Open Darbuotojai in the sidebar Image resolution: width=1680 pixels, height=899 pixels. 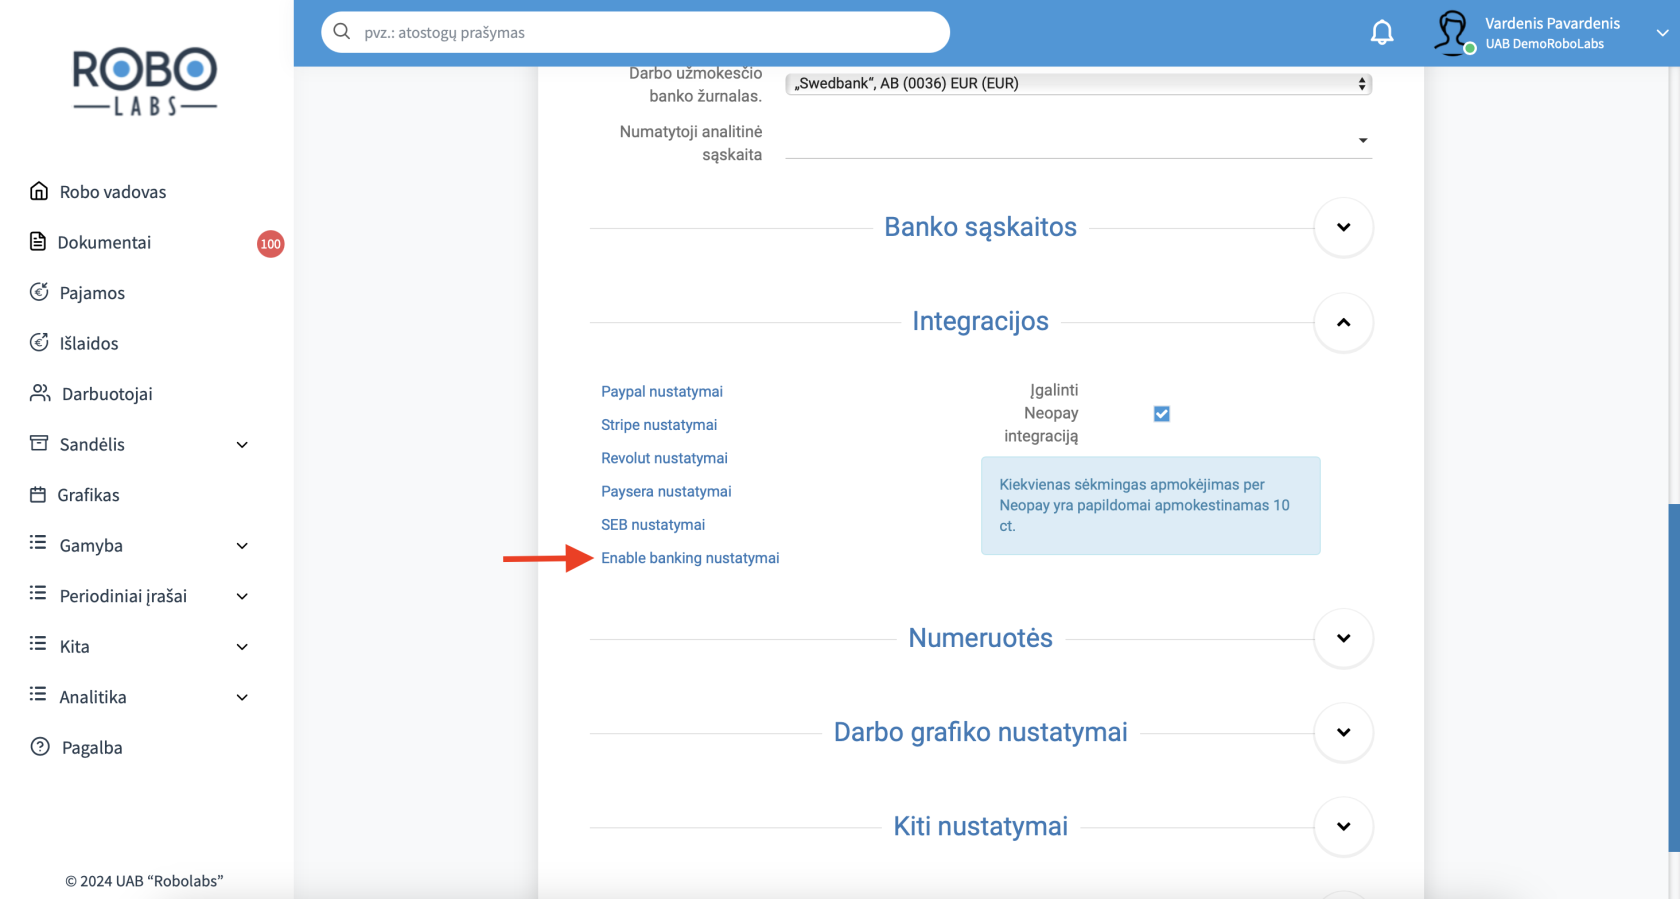coord(107,394)
